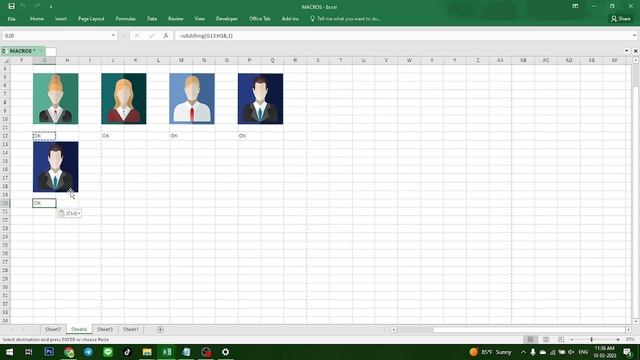Screen dimensions: 640x360
Task: Select the dark-haired man picture in row 5
Action: (260, 99)
